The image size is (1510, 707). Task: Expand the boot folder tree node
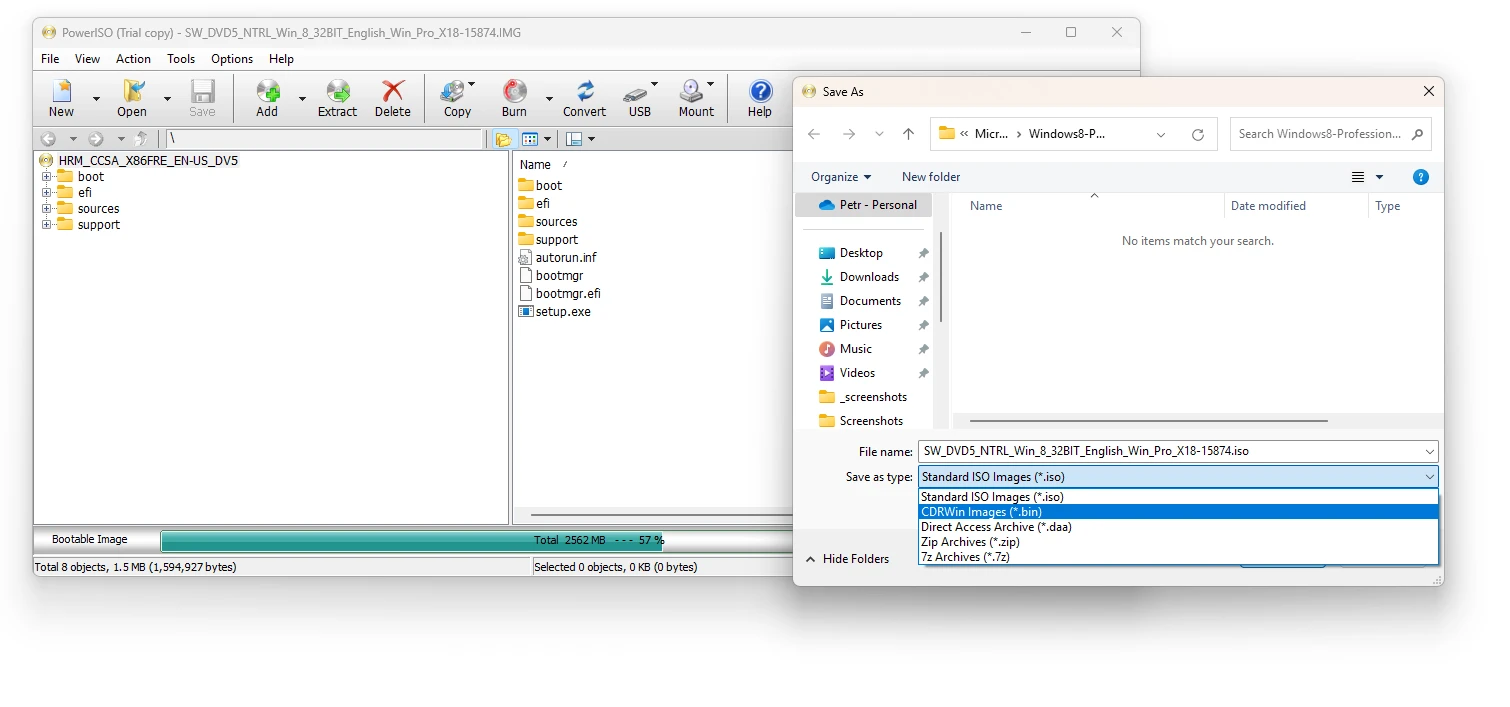[x=46, y=176]
